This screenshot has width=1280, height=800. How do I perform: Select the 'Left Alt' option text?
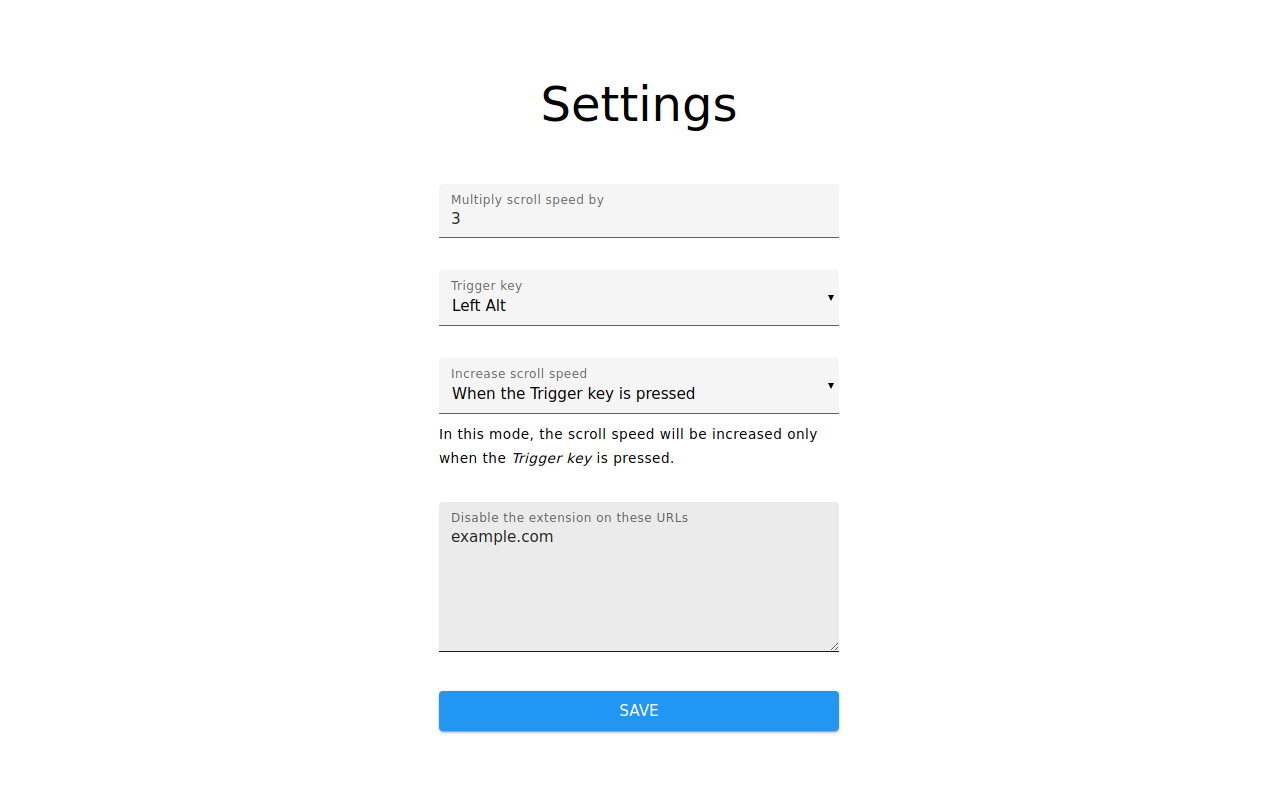479,306
